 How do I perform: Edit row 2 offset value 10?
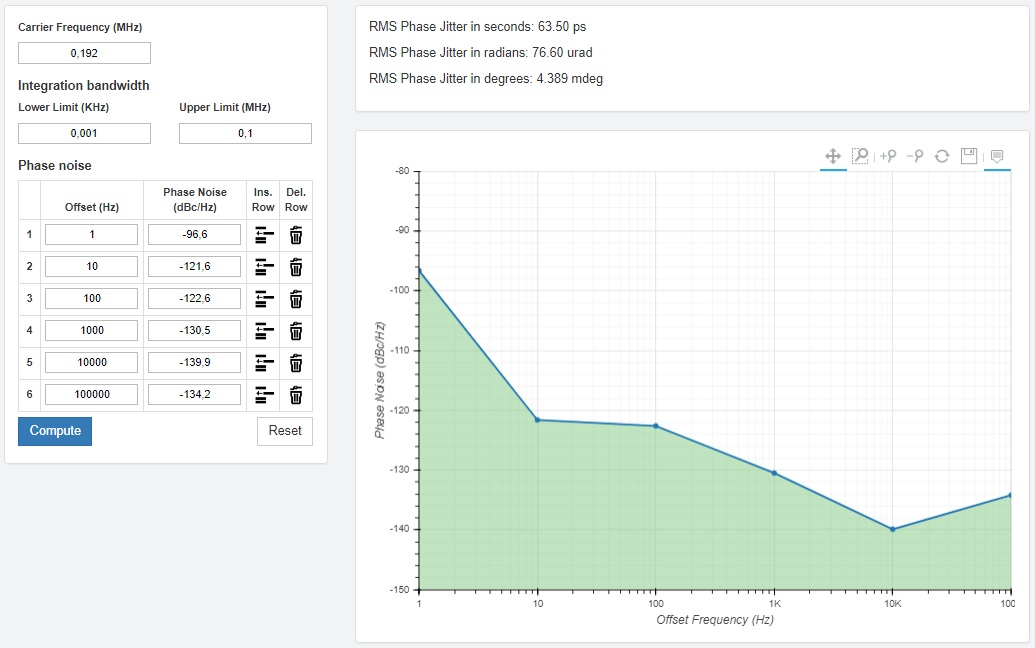coord(92,267)
